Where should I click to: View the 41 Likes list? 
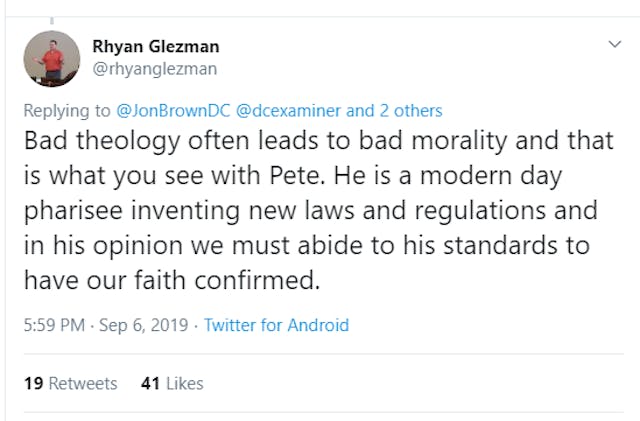[x=172, y=383]
